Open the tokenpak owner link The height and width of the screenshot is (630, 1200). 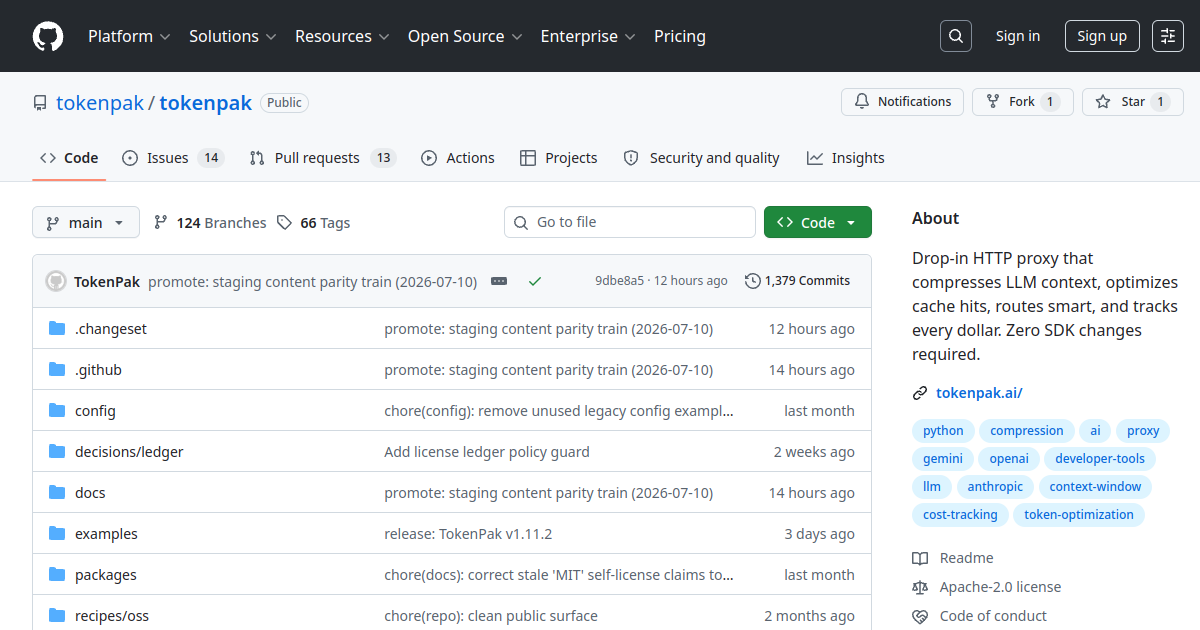[x=100, y=103]
